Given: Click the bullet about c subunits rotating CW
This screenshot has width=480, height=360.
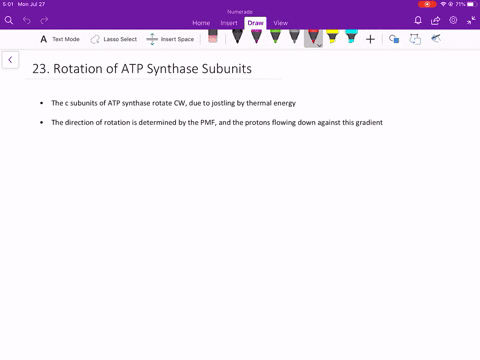Looking at the screenshot, I should coord(173,103).
